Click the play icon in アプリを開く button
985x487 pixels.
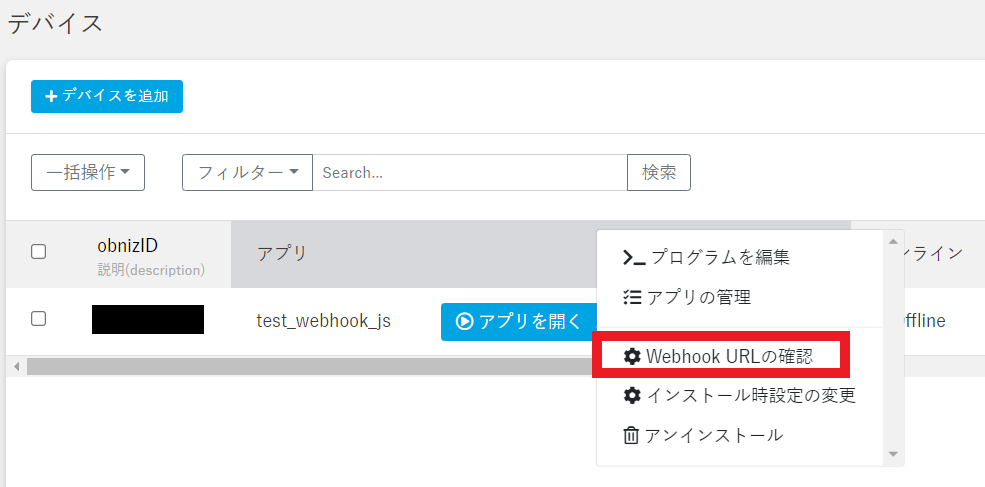tap(464, 321)
